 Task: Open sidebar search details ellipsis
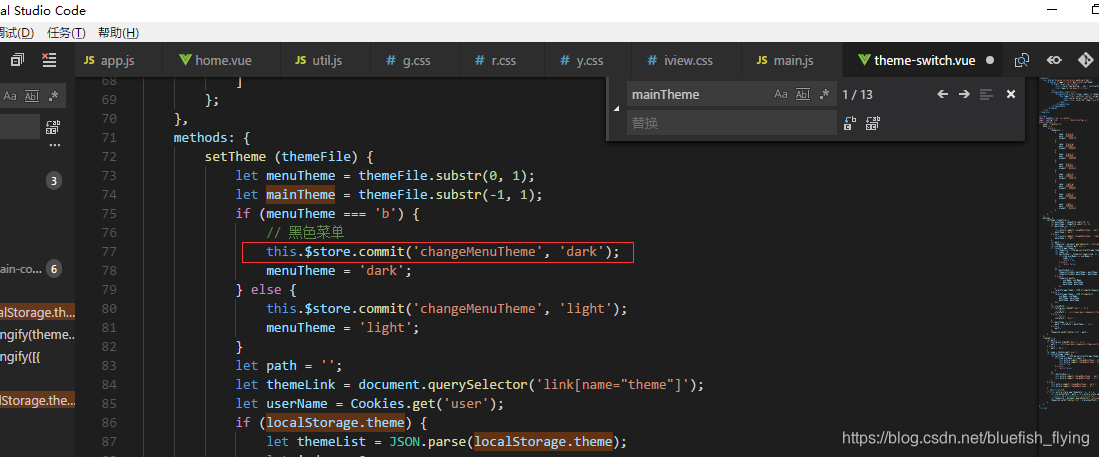[x=55, y=146]
